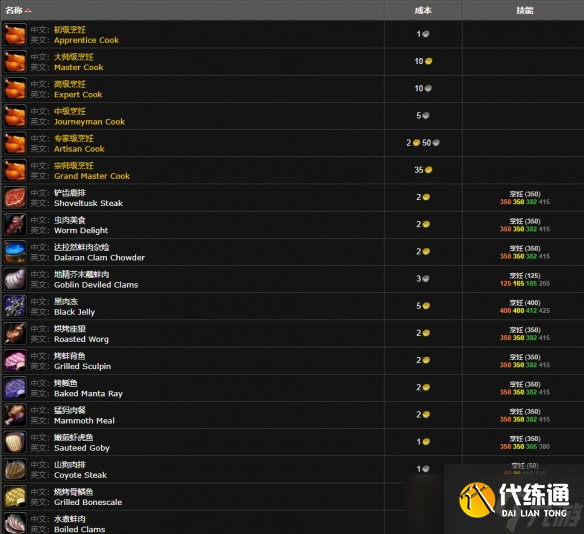
Task: Open the Expert Cook link
Action: coord(78,95)
